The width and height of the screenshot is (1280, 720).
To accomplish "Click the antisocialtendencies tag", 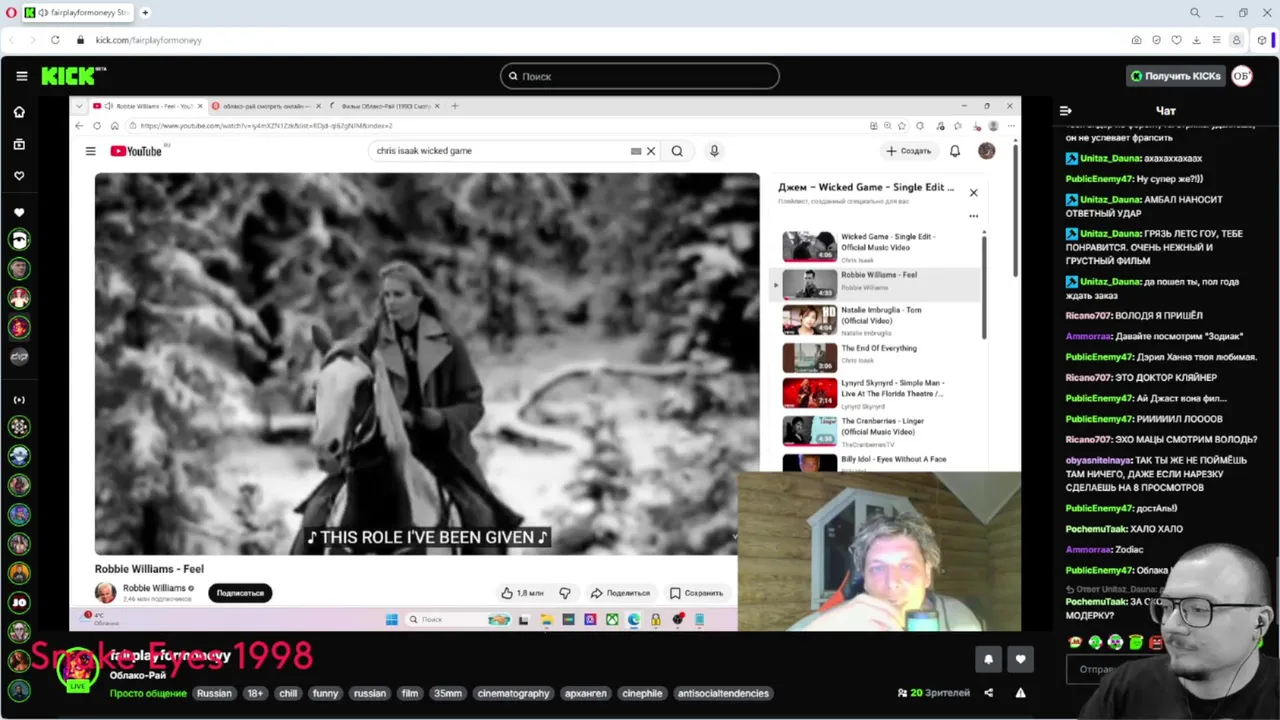I will [723, 693].
